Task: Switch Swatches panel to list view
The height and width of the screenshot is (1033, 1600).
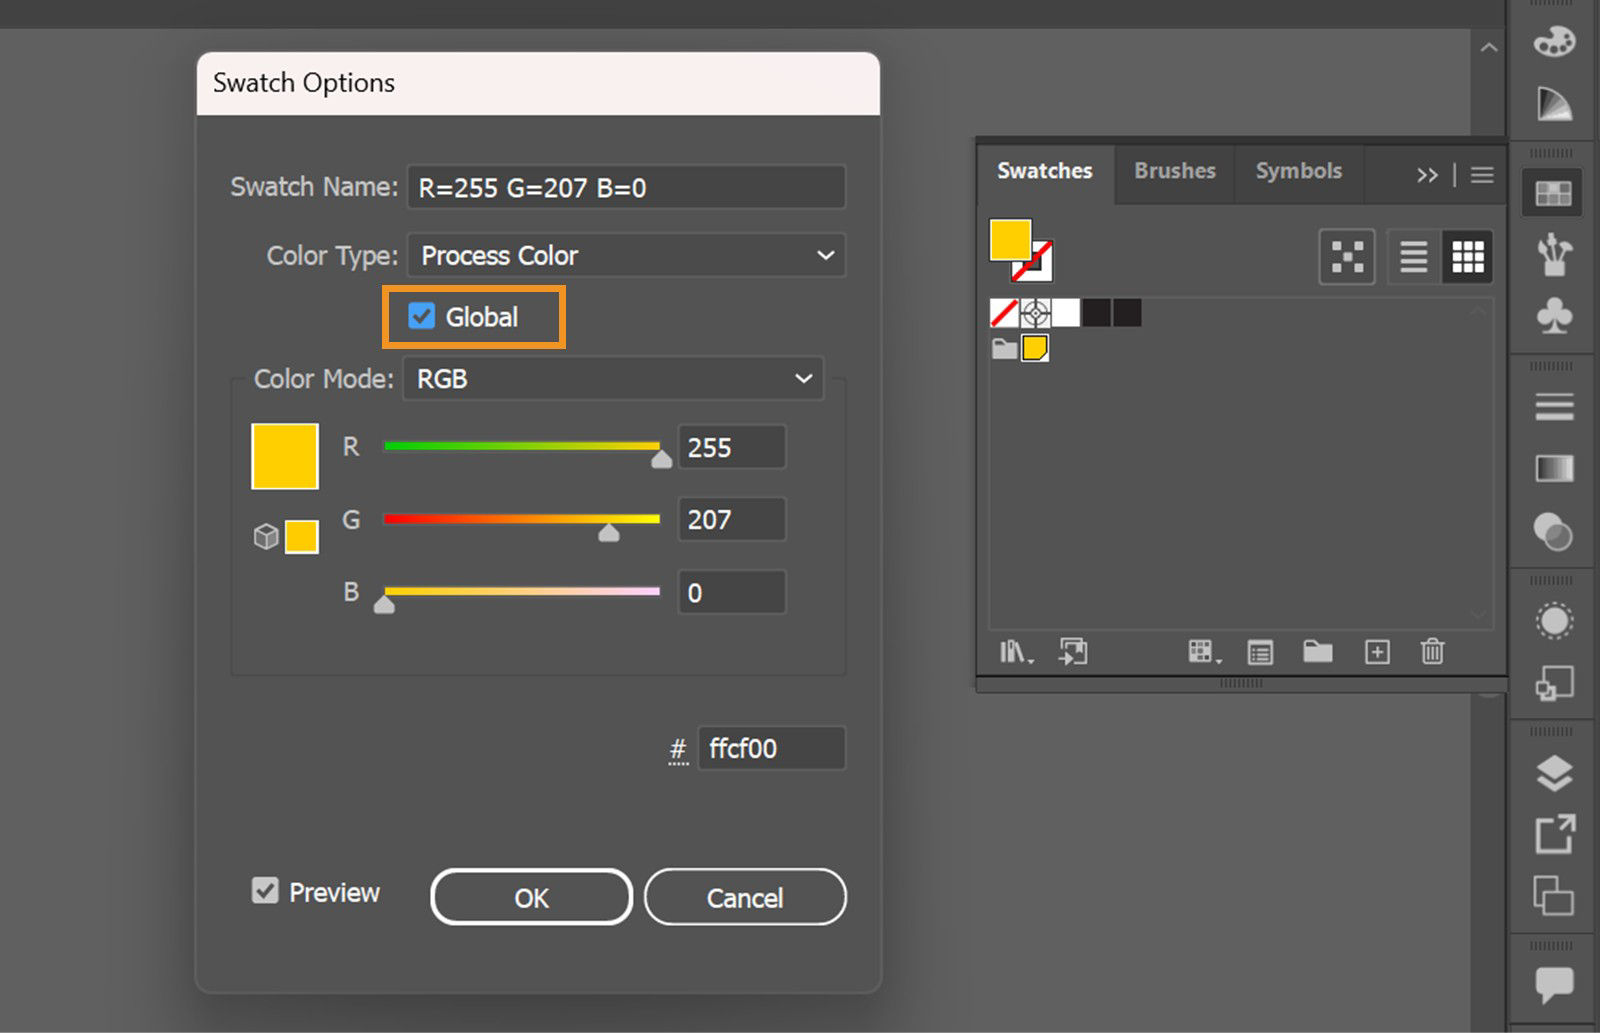Action: click(1412, 257)
